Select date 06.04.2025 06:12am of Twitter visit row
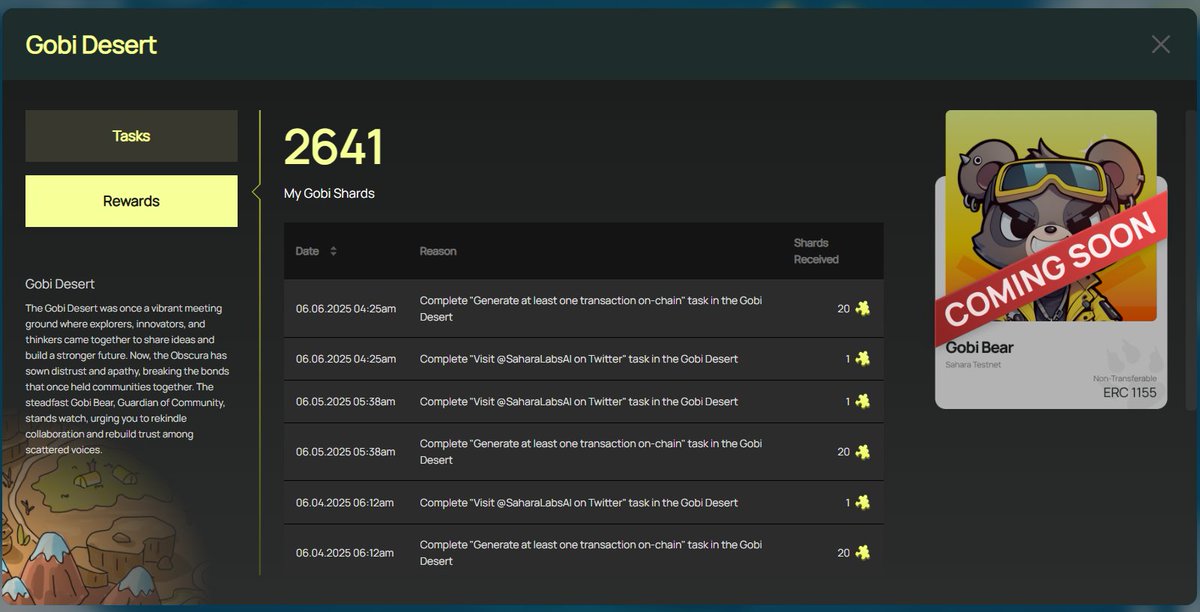This screenshot has width=1200, height=612. pyautogui.click(x=346, y=502)
